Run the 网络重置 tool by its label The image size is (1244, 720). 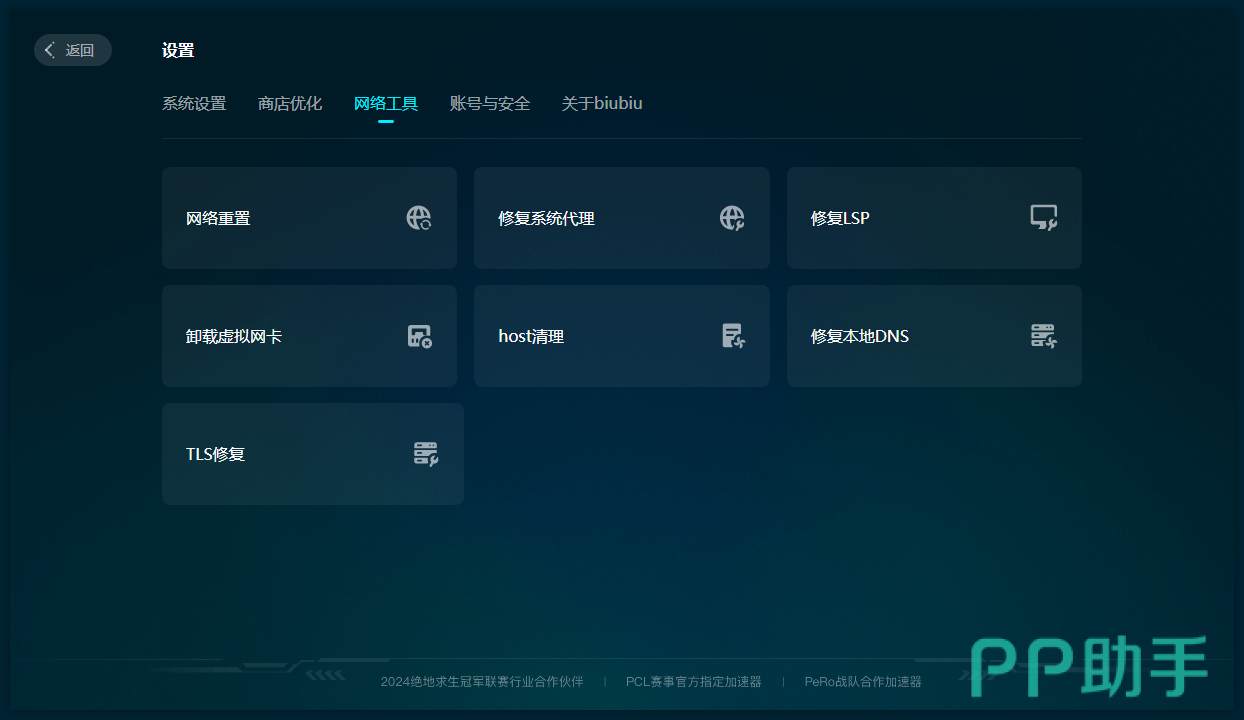pos(218,218)
